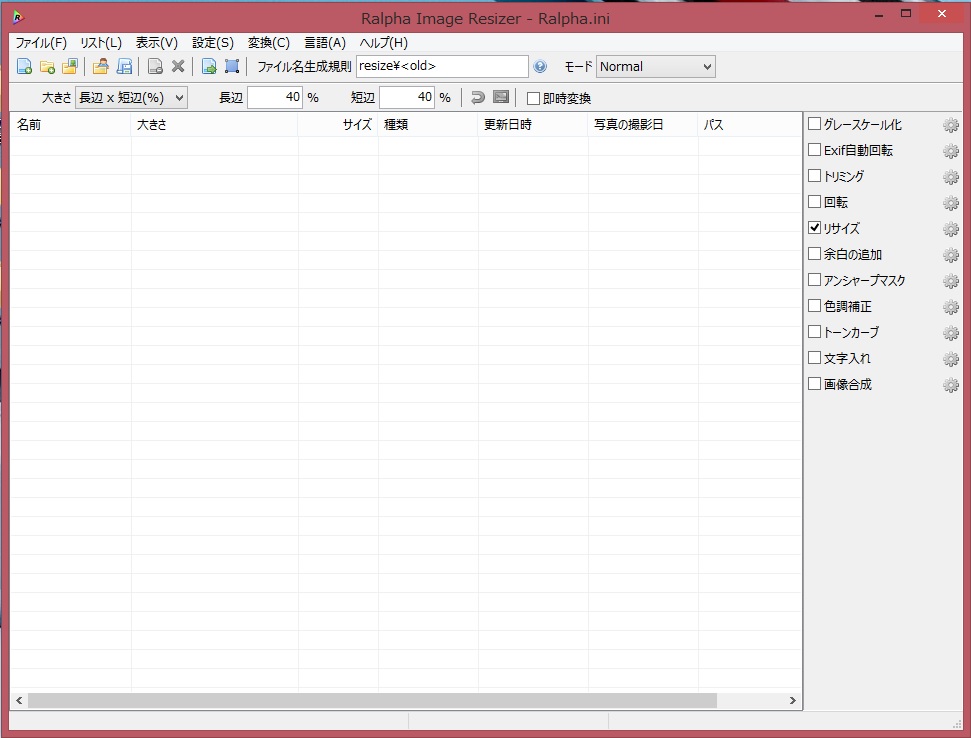
Task: Expand the 大きさ 長辺 x 短辺(%) dropdown
Action: pyautogui.click(x=131, y=97)
